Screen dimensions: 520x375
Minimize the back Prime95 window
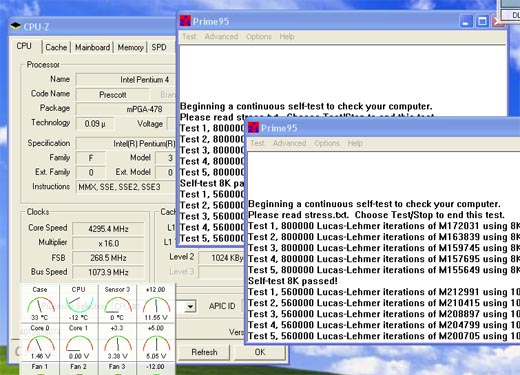[x=466, y=22]
